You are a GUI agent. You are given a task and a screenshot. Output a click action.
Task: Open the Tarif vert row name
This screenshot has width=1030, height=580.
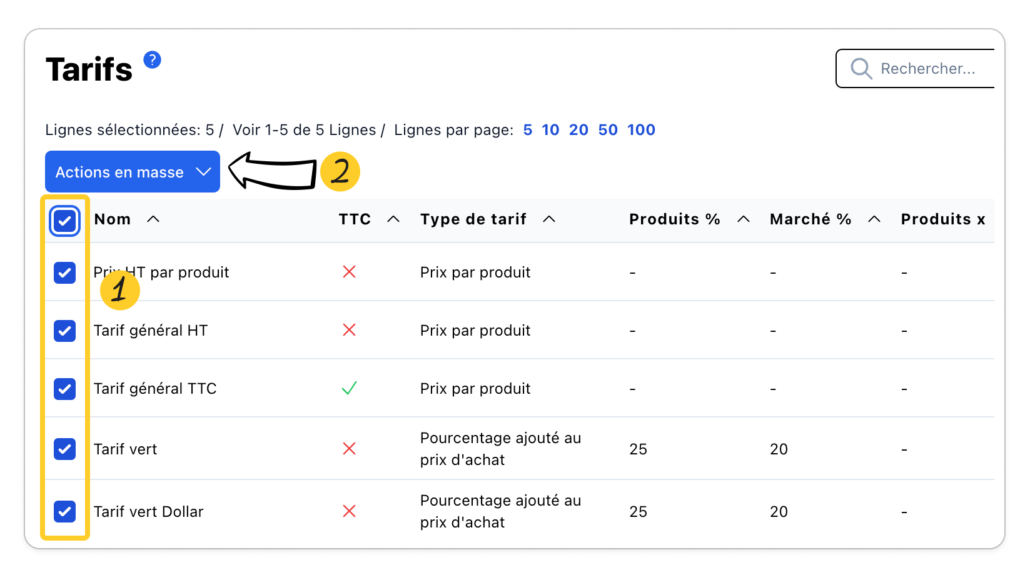[x=125, y=449]
